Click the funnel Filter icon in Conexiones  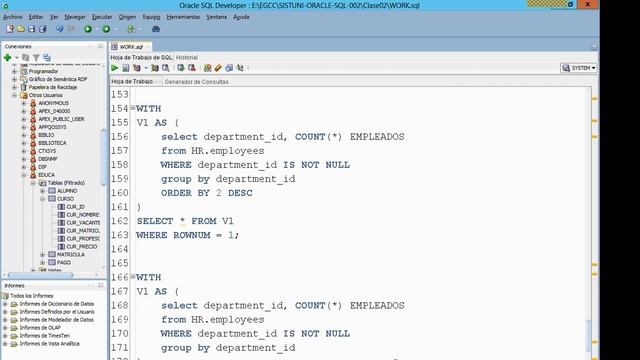click(x=36, y=58)
